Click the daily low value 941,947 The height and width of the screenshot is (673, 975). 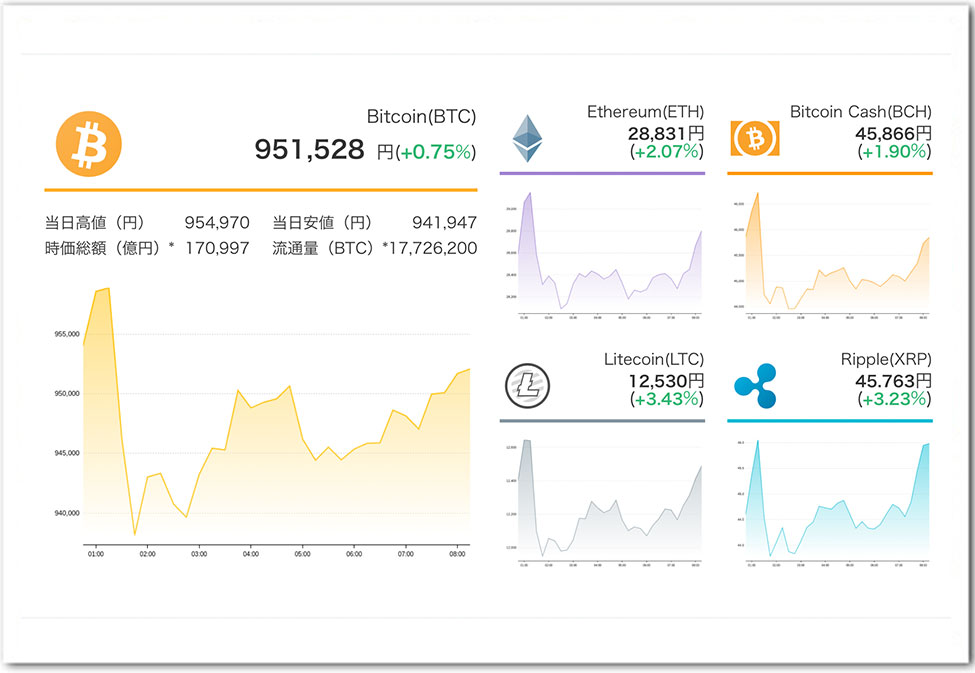[445, 223]
